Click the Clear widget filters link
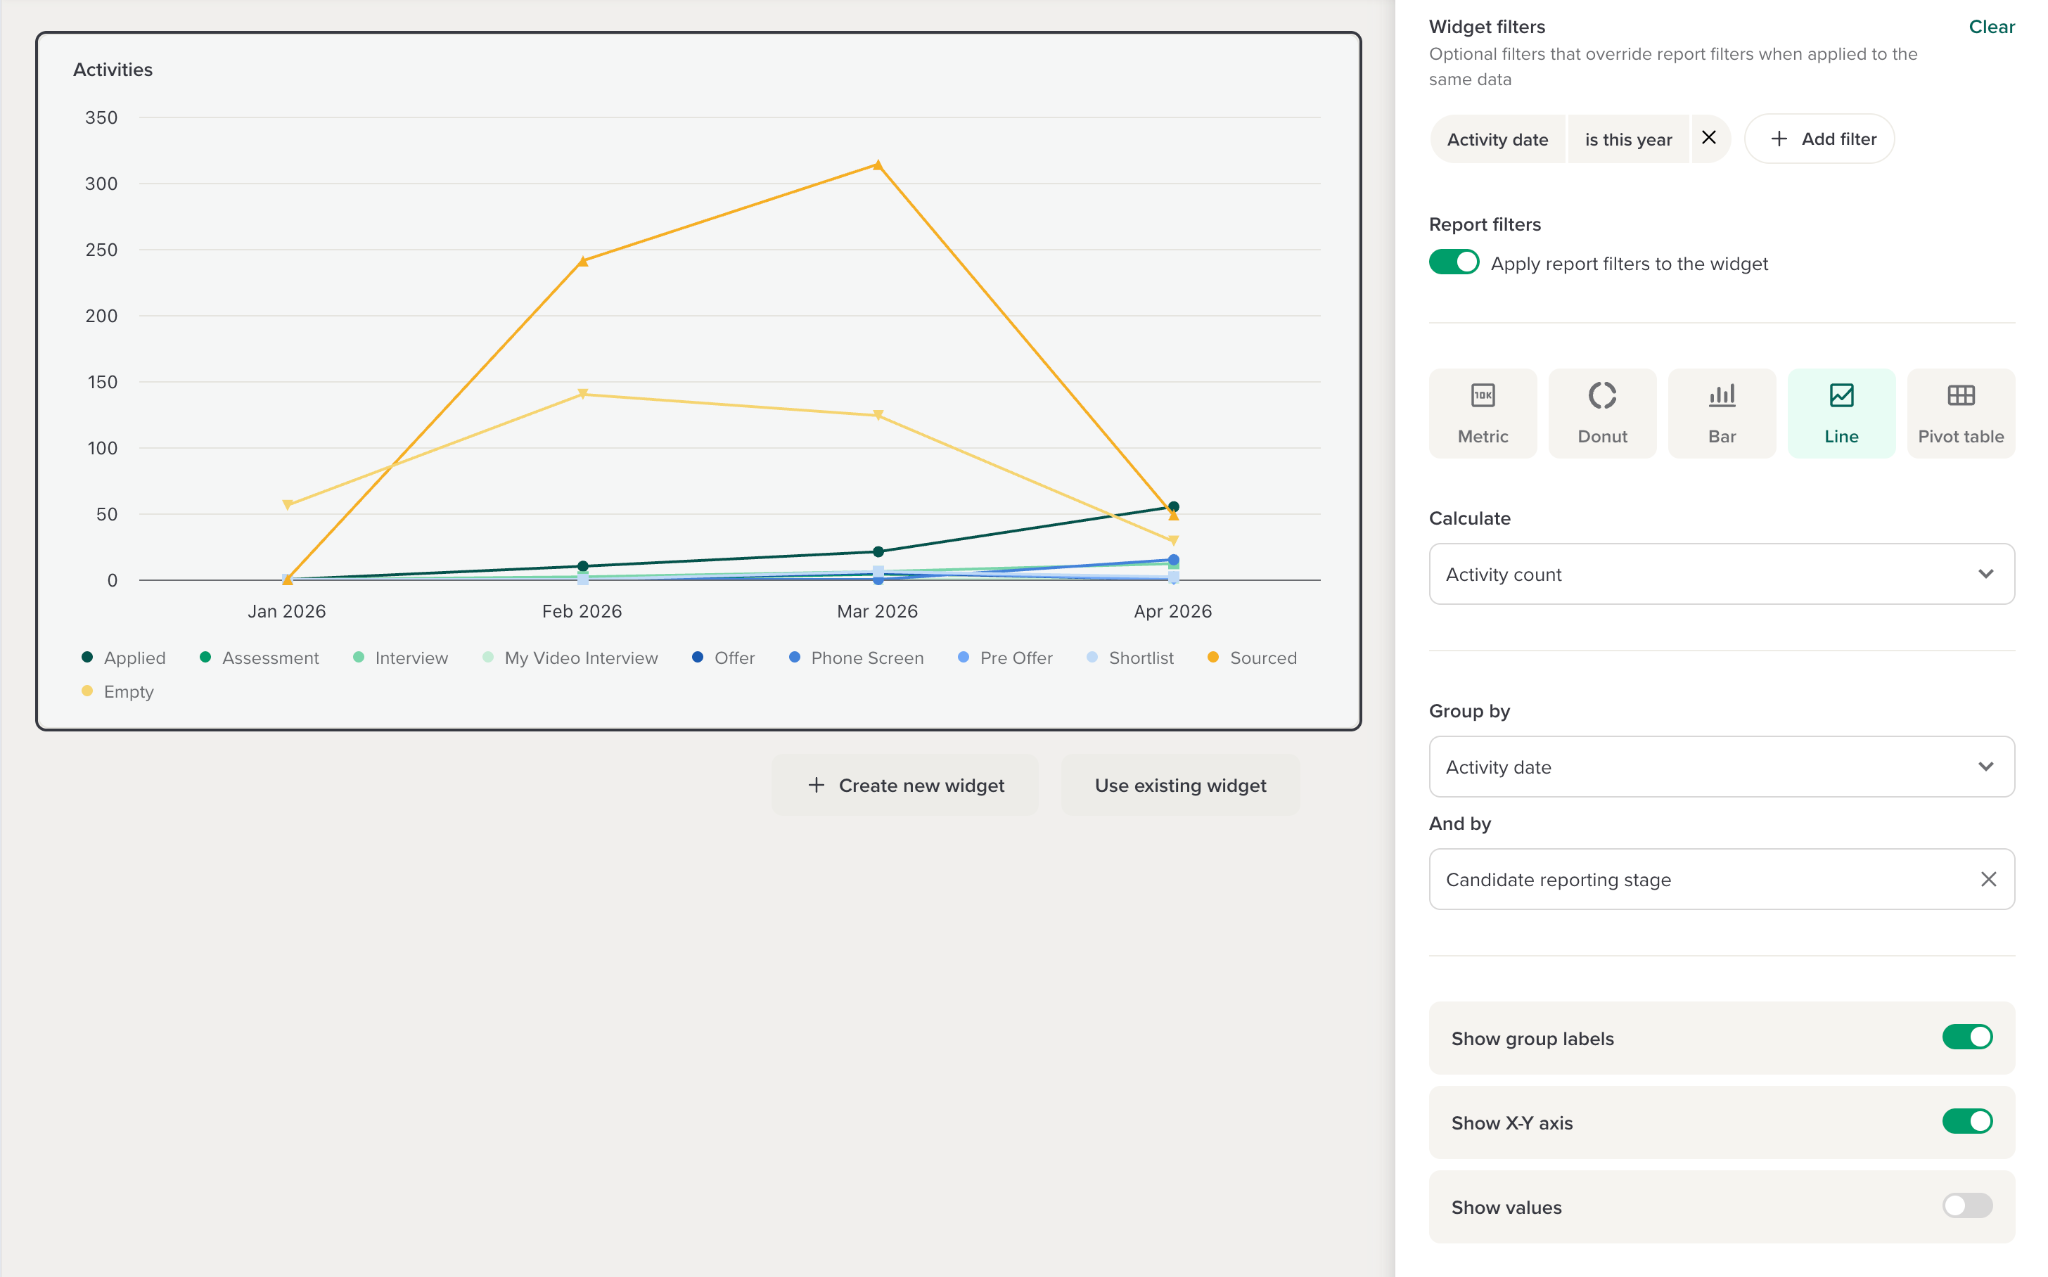Screen dimensions: 2048x1277 1991,27
